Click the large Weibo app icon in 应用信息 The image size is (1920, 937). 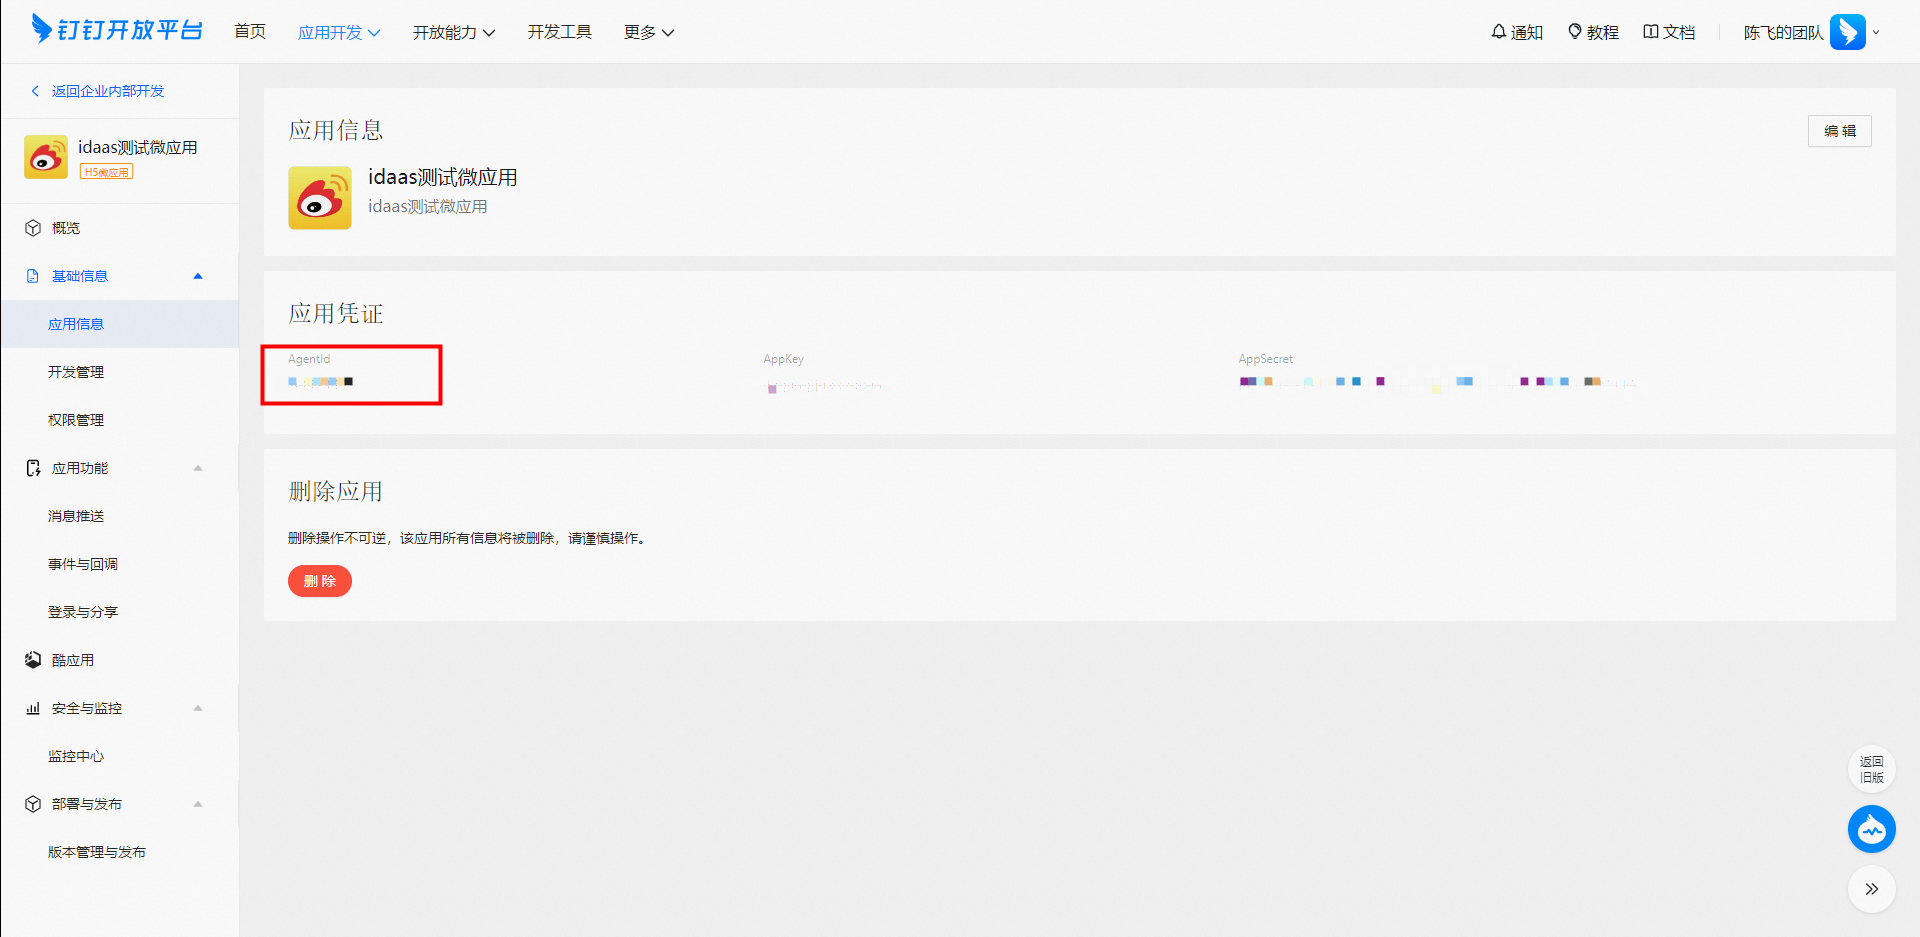(x=320, y=198)
